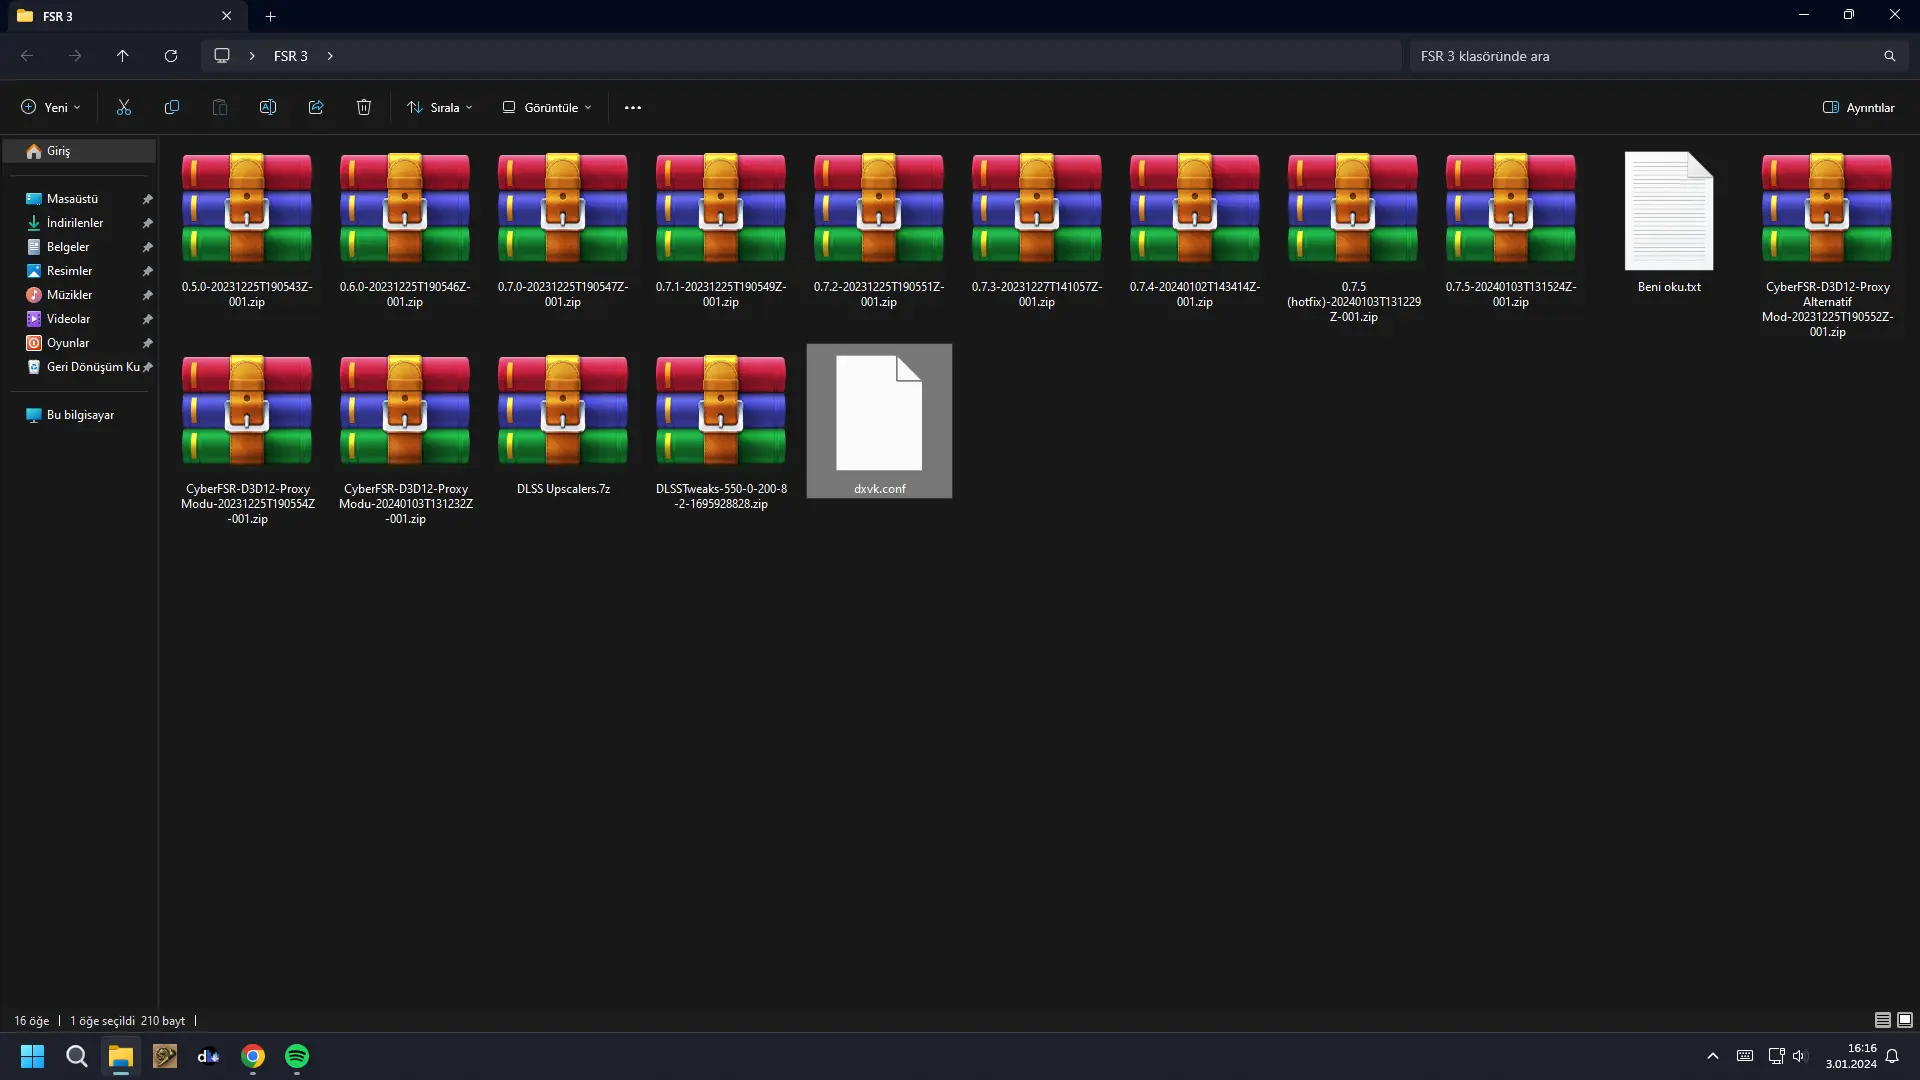Close the FSR 3 tab

tap(227, 16)
